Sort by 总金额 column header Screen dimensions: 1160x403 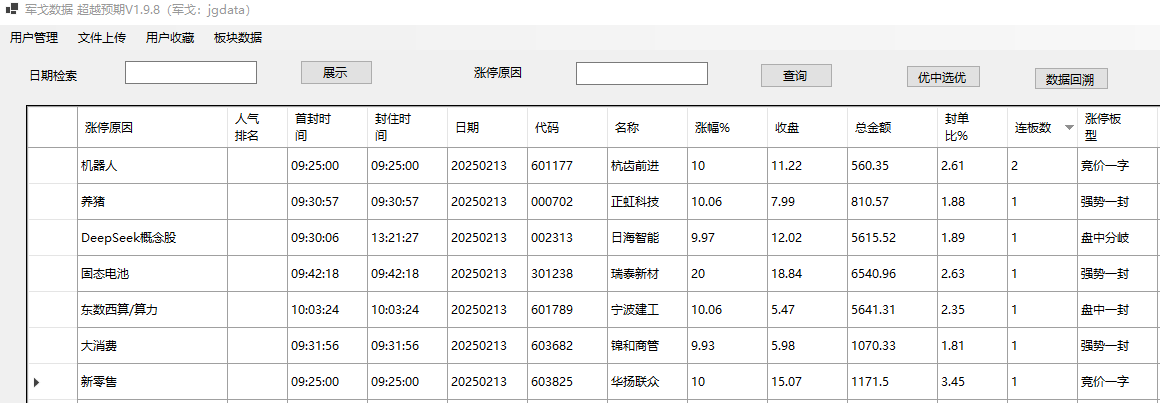(891, 127)
